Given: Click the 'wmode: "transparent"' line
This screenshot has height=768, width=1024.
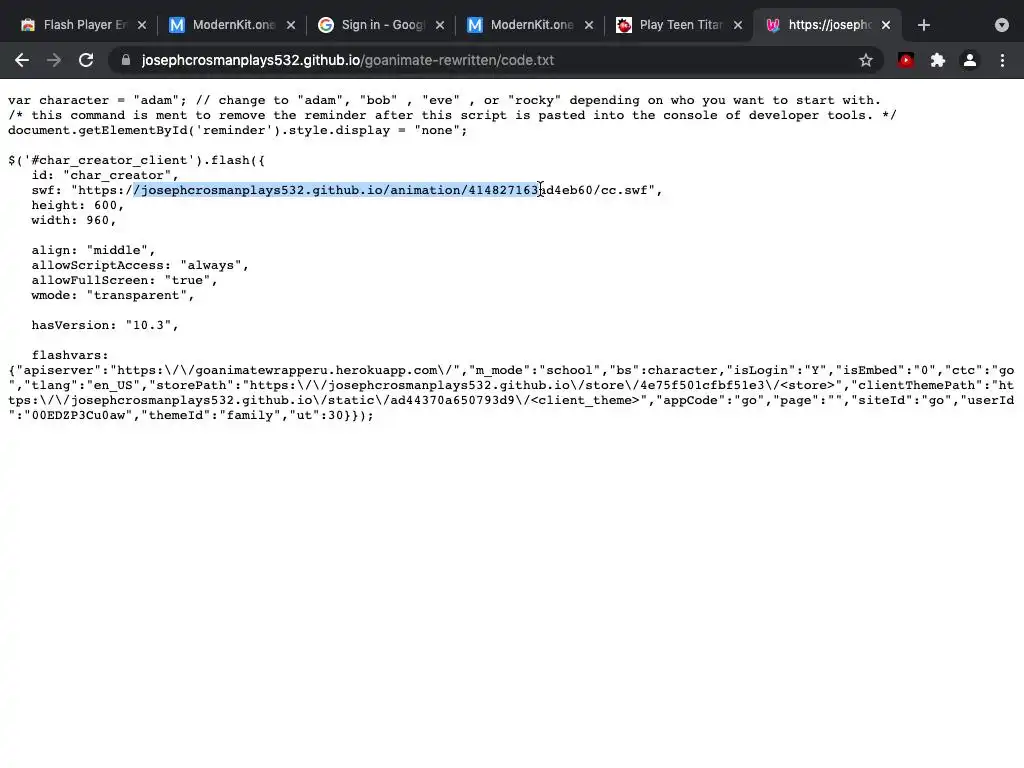Looking at the screenshot, I should tap(112, 295).
